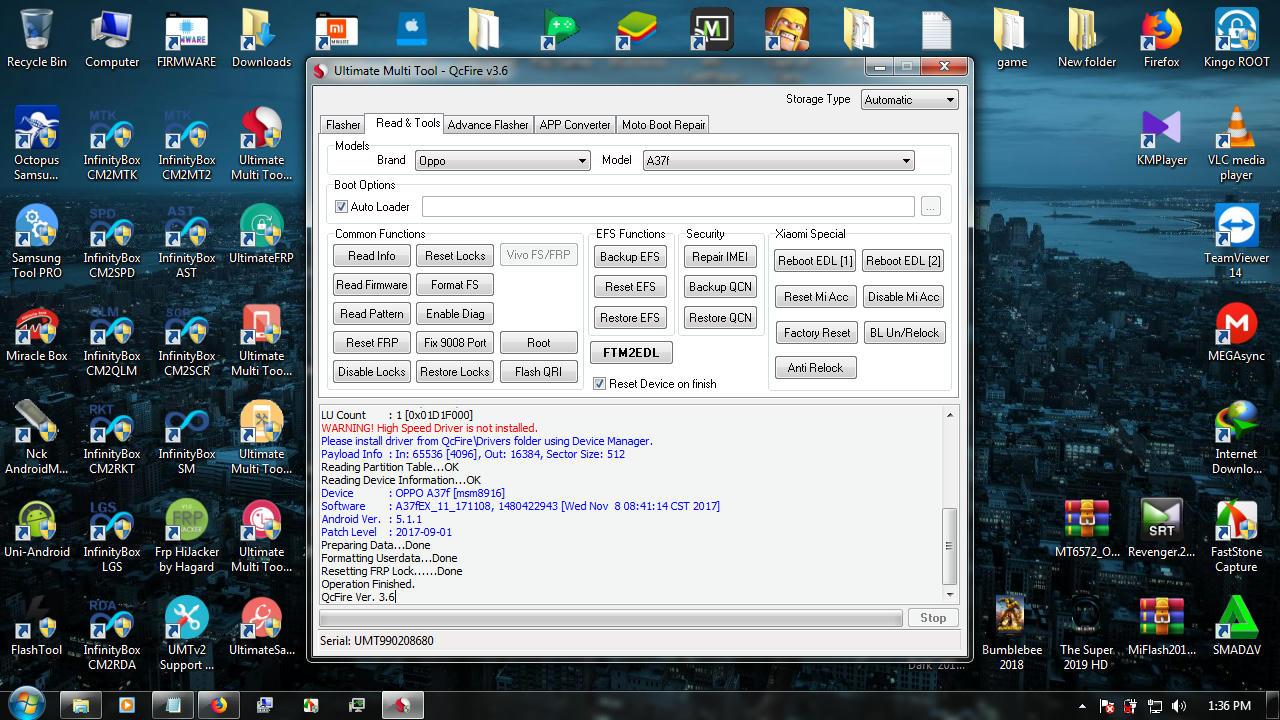Open Internet Download Manager shortcut
1280x720 pixels.
1237,438
